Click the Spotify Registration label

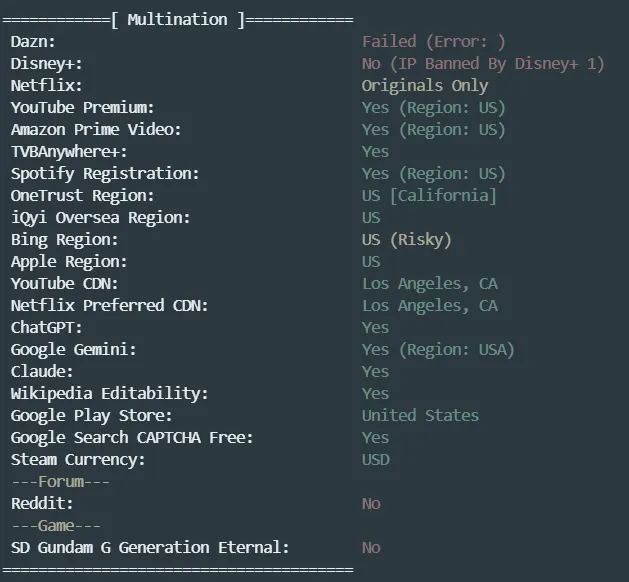(x=105, y=174)
